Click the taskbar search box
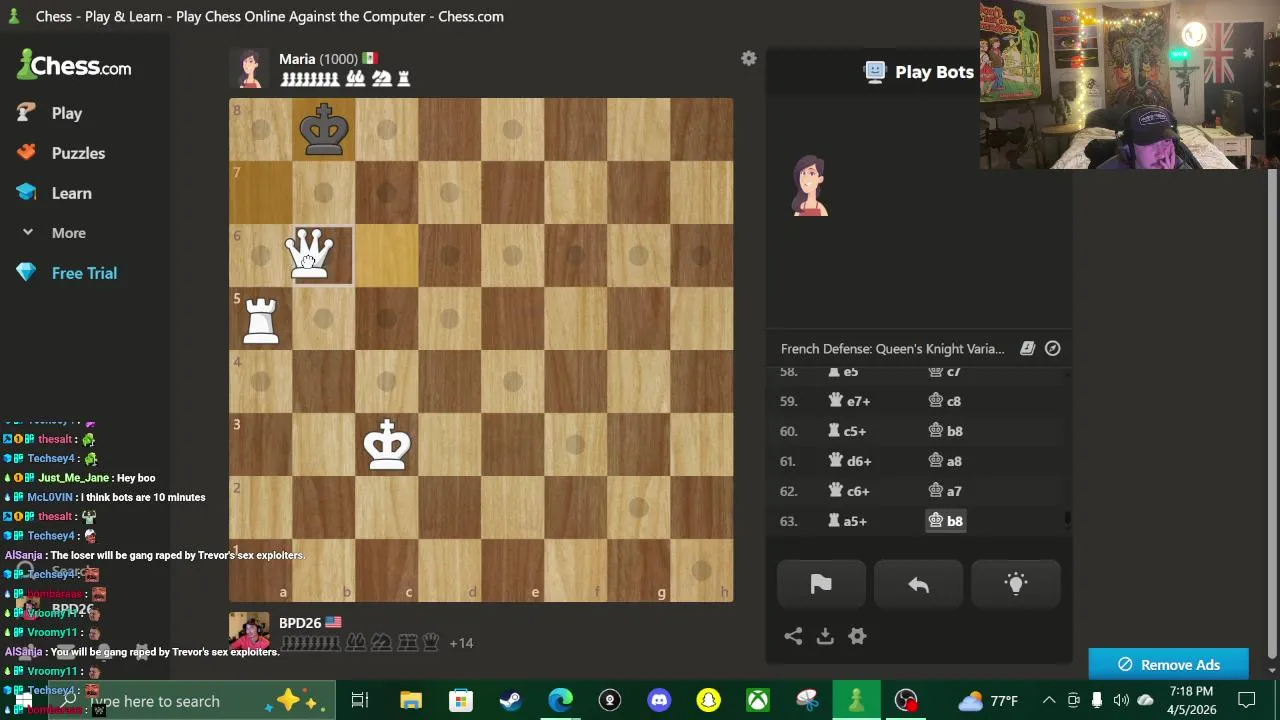 point(190,701)
